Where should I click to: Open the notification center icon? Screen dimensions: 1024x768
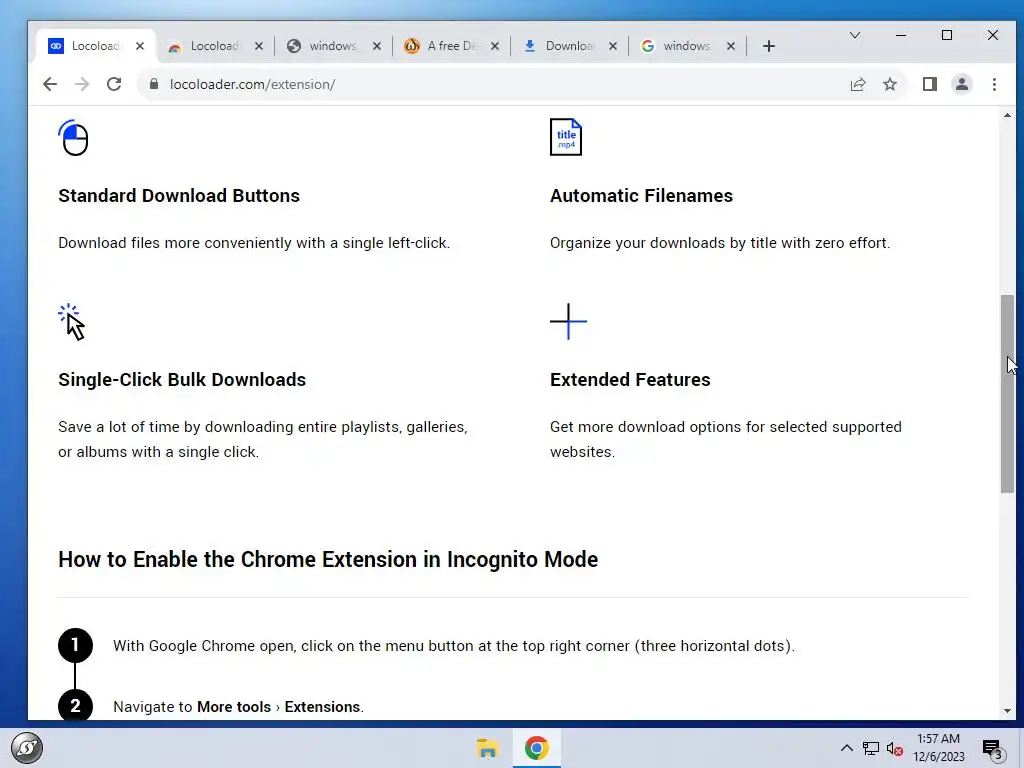coord(993,750)
